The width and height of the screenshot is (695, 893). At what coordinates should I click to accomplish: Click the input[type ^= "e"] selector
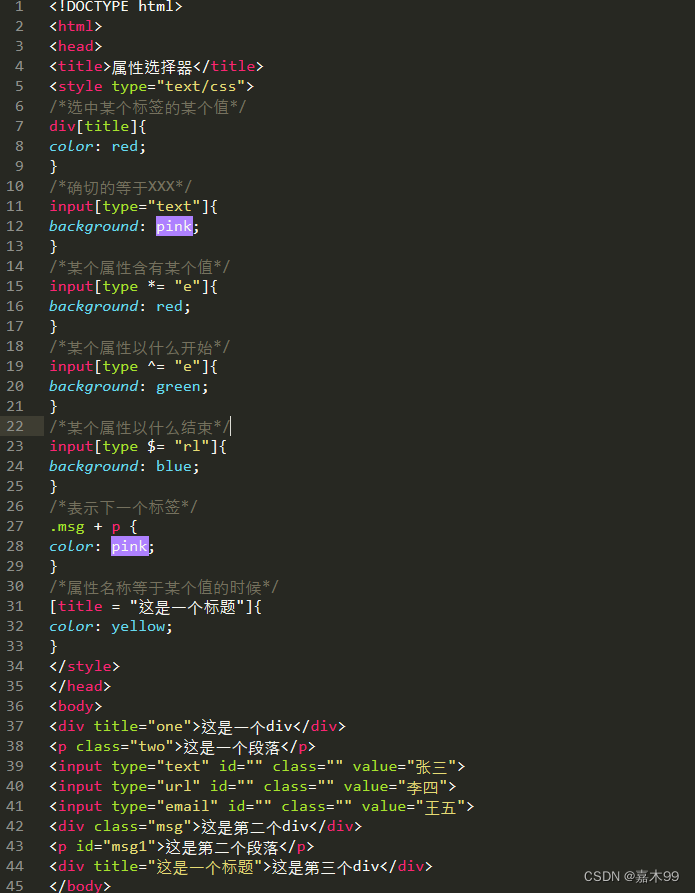point(133,366)
